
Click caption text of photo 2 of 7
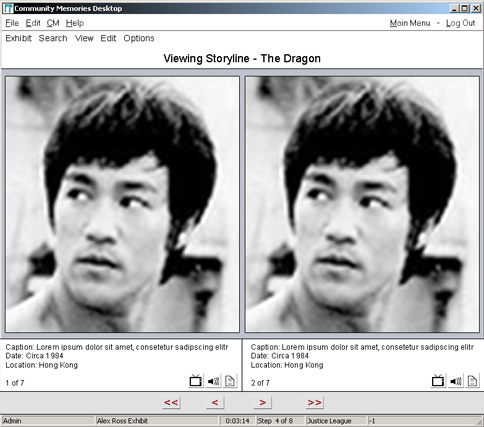(x=362, y=347)
